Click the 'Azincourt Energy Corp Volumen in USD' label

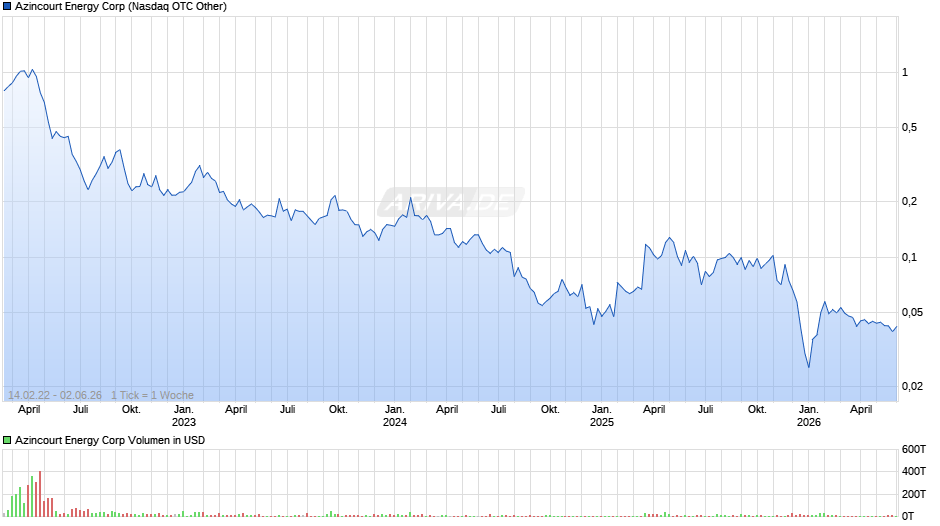[x=110, y=440]
